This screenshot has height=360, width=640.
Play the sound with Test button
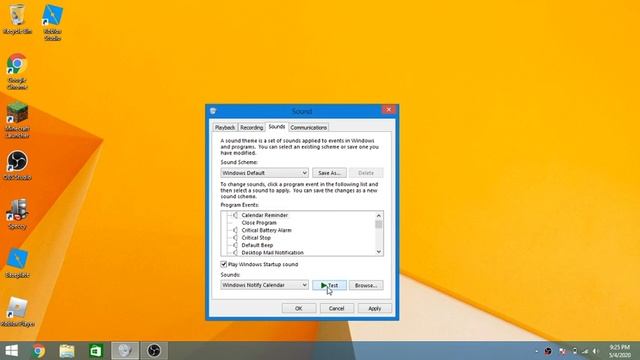click(329, 285)
